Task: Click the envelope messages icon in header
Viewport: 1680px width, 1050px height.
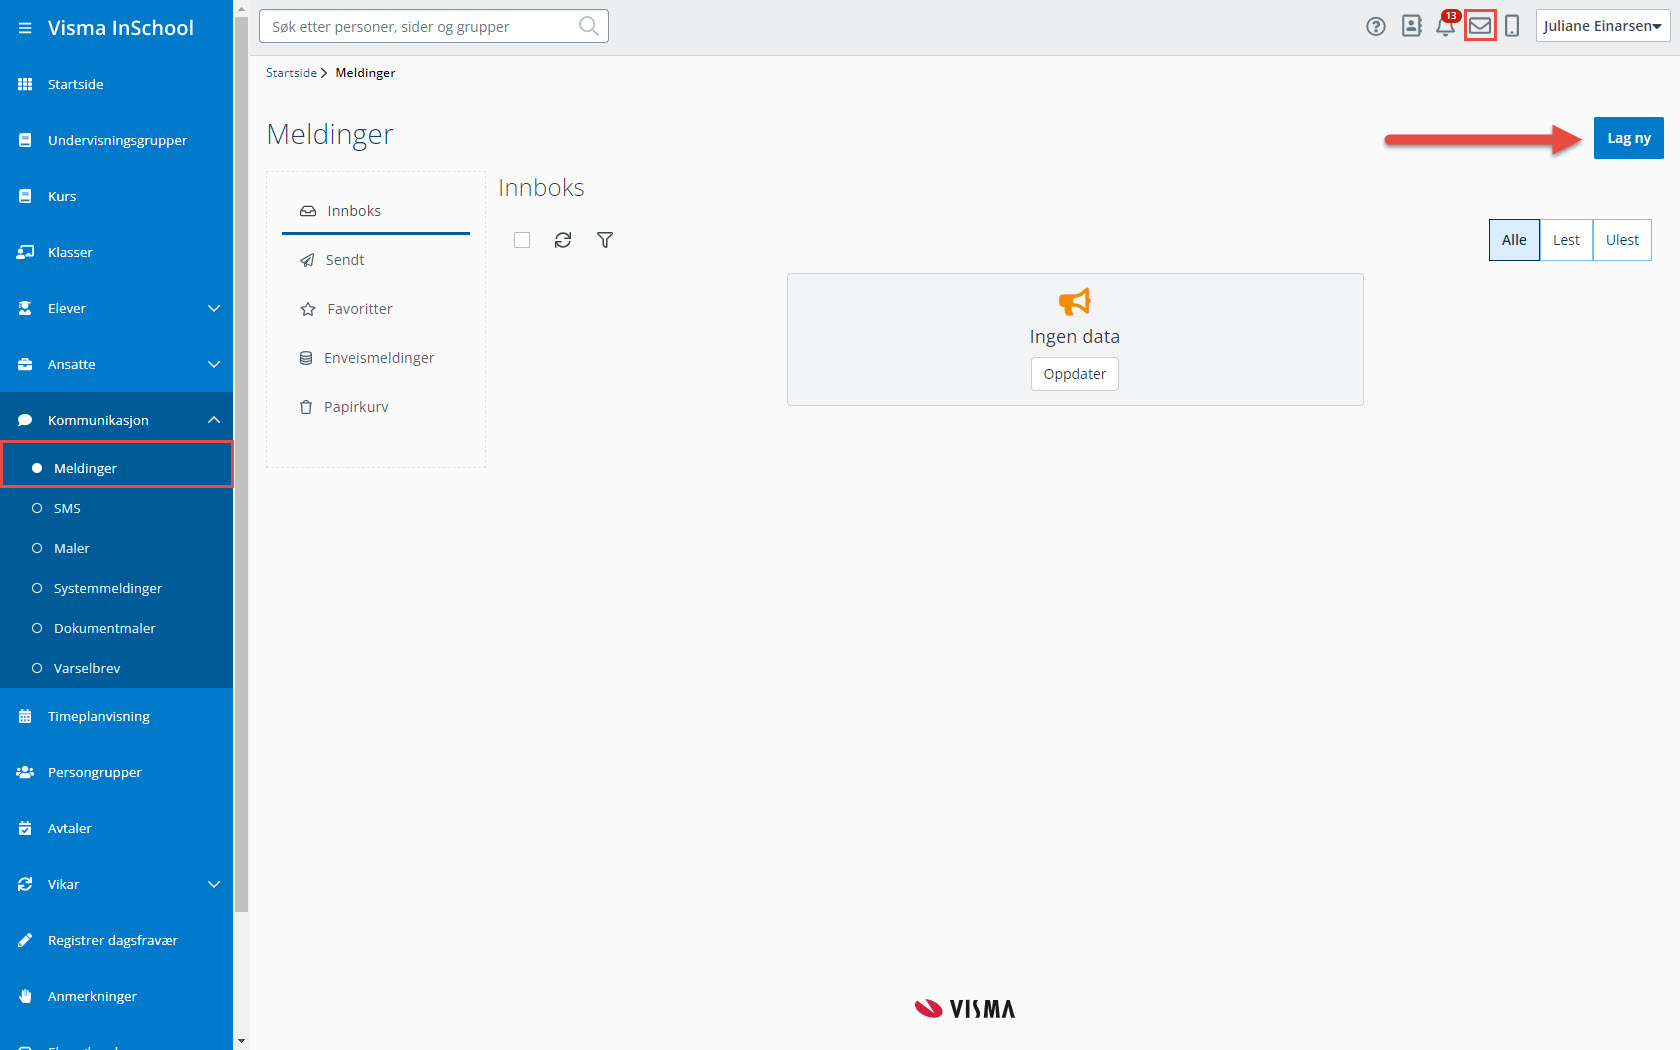Action: point(1480,27)
